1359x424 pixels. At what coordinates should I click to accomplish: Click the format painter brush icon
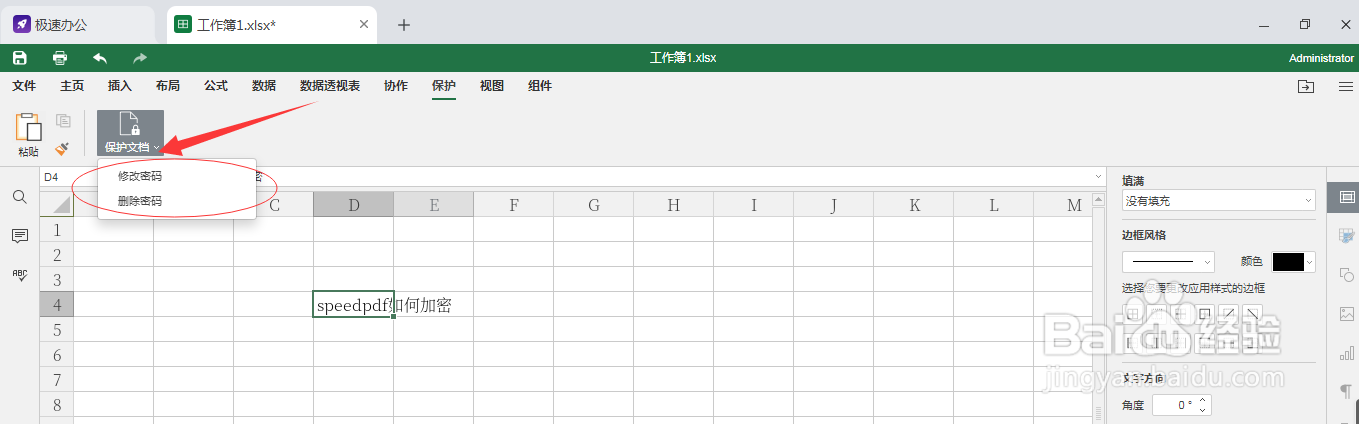click(62, 148)
